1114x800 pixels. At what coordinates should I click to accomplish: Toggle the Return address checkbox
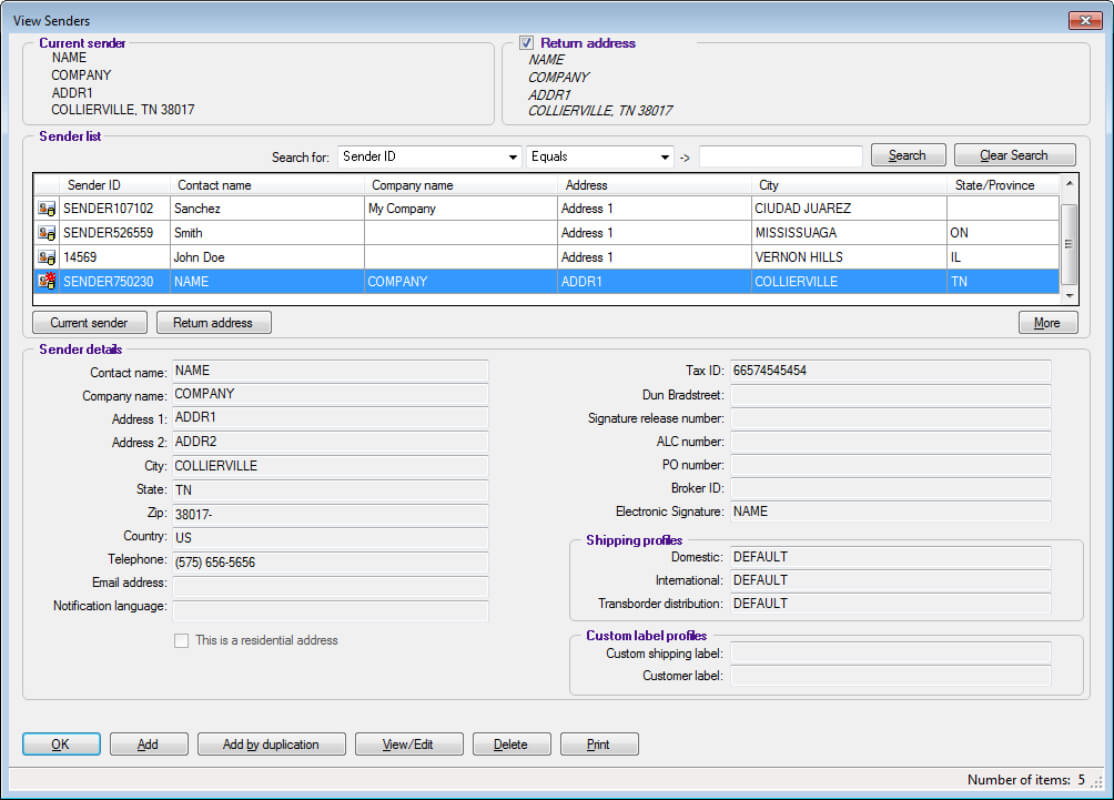(526, 43)
